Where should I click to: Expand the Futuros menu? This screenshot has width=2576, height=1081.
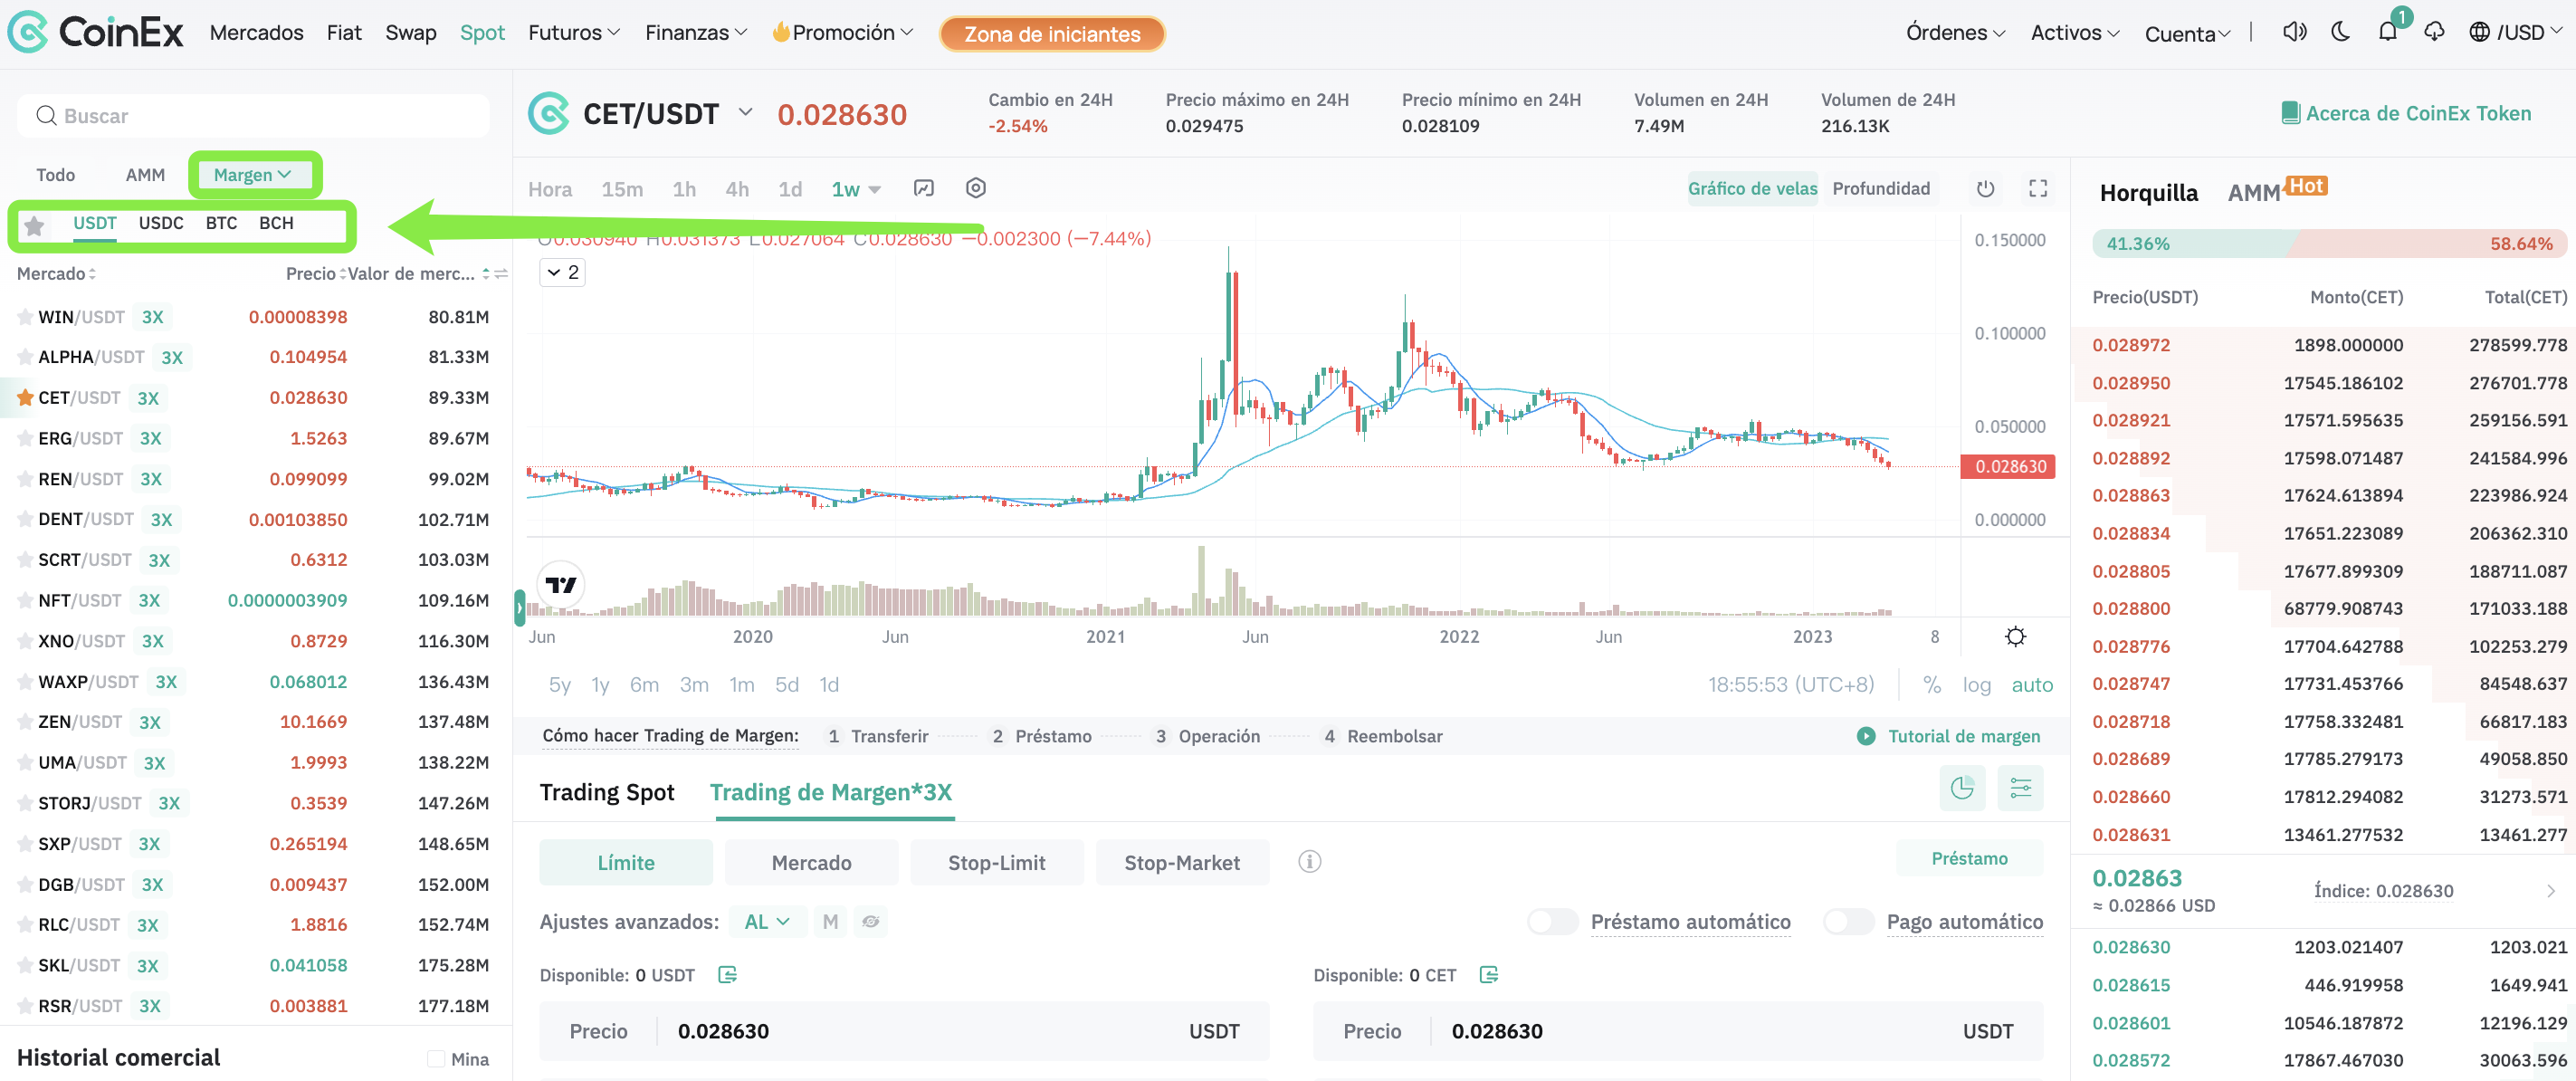[574, 32]
